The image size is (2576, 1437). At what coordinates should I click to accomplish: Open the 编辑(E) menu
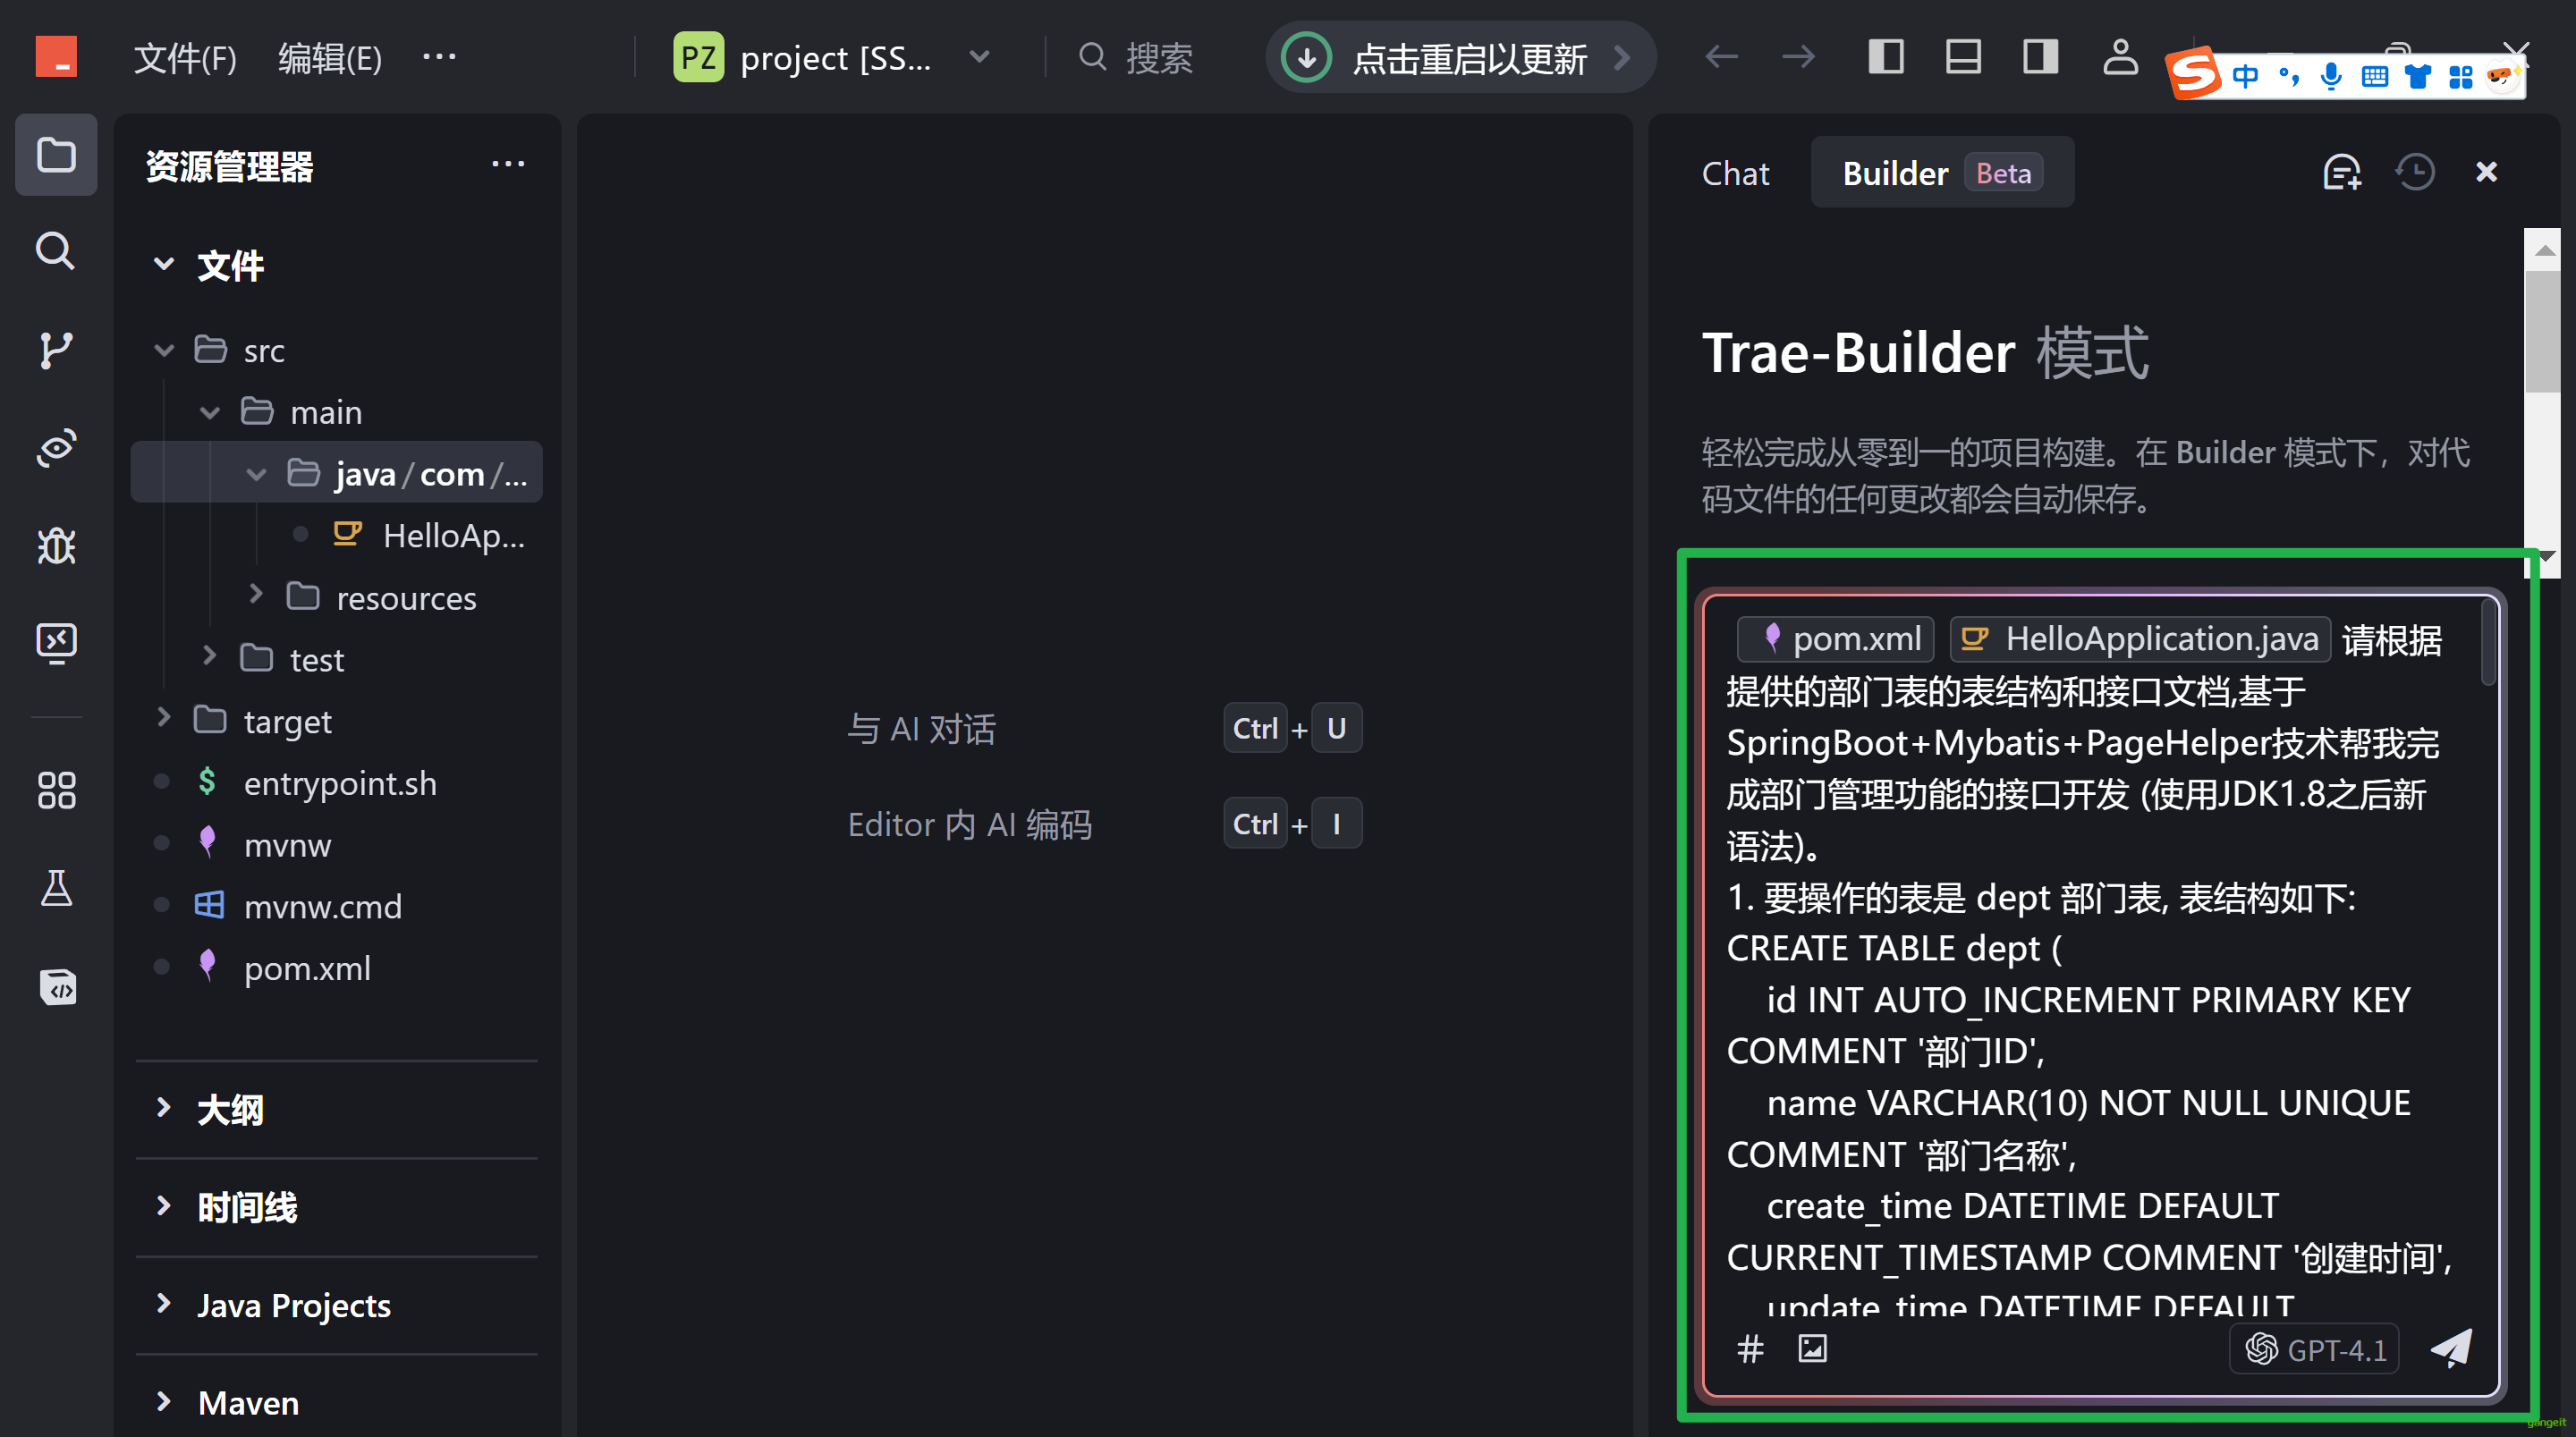pyautogui.click(x=330, y=58)
